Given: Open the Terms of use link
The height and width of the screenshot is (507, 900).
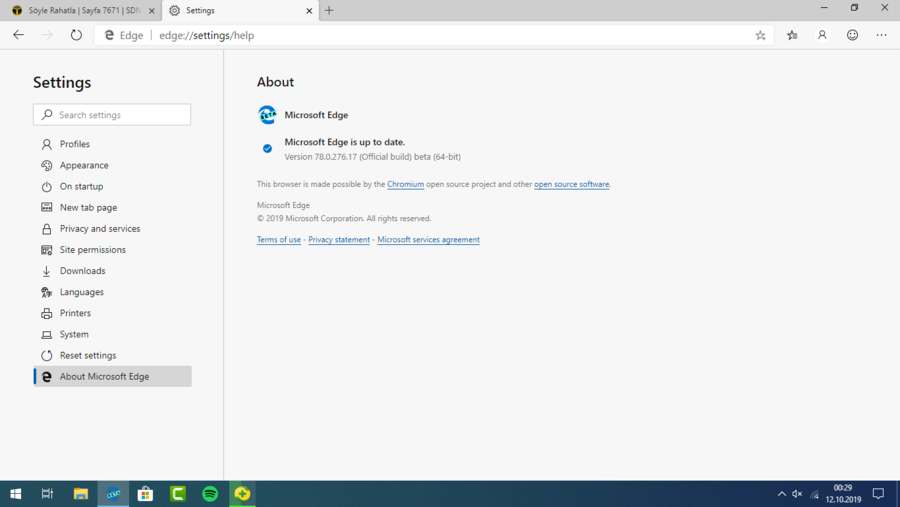Looking at the screenshot, I should [278, 239].
